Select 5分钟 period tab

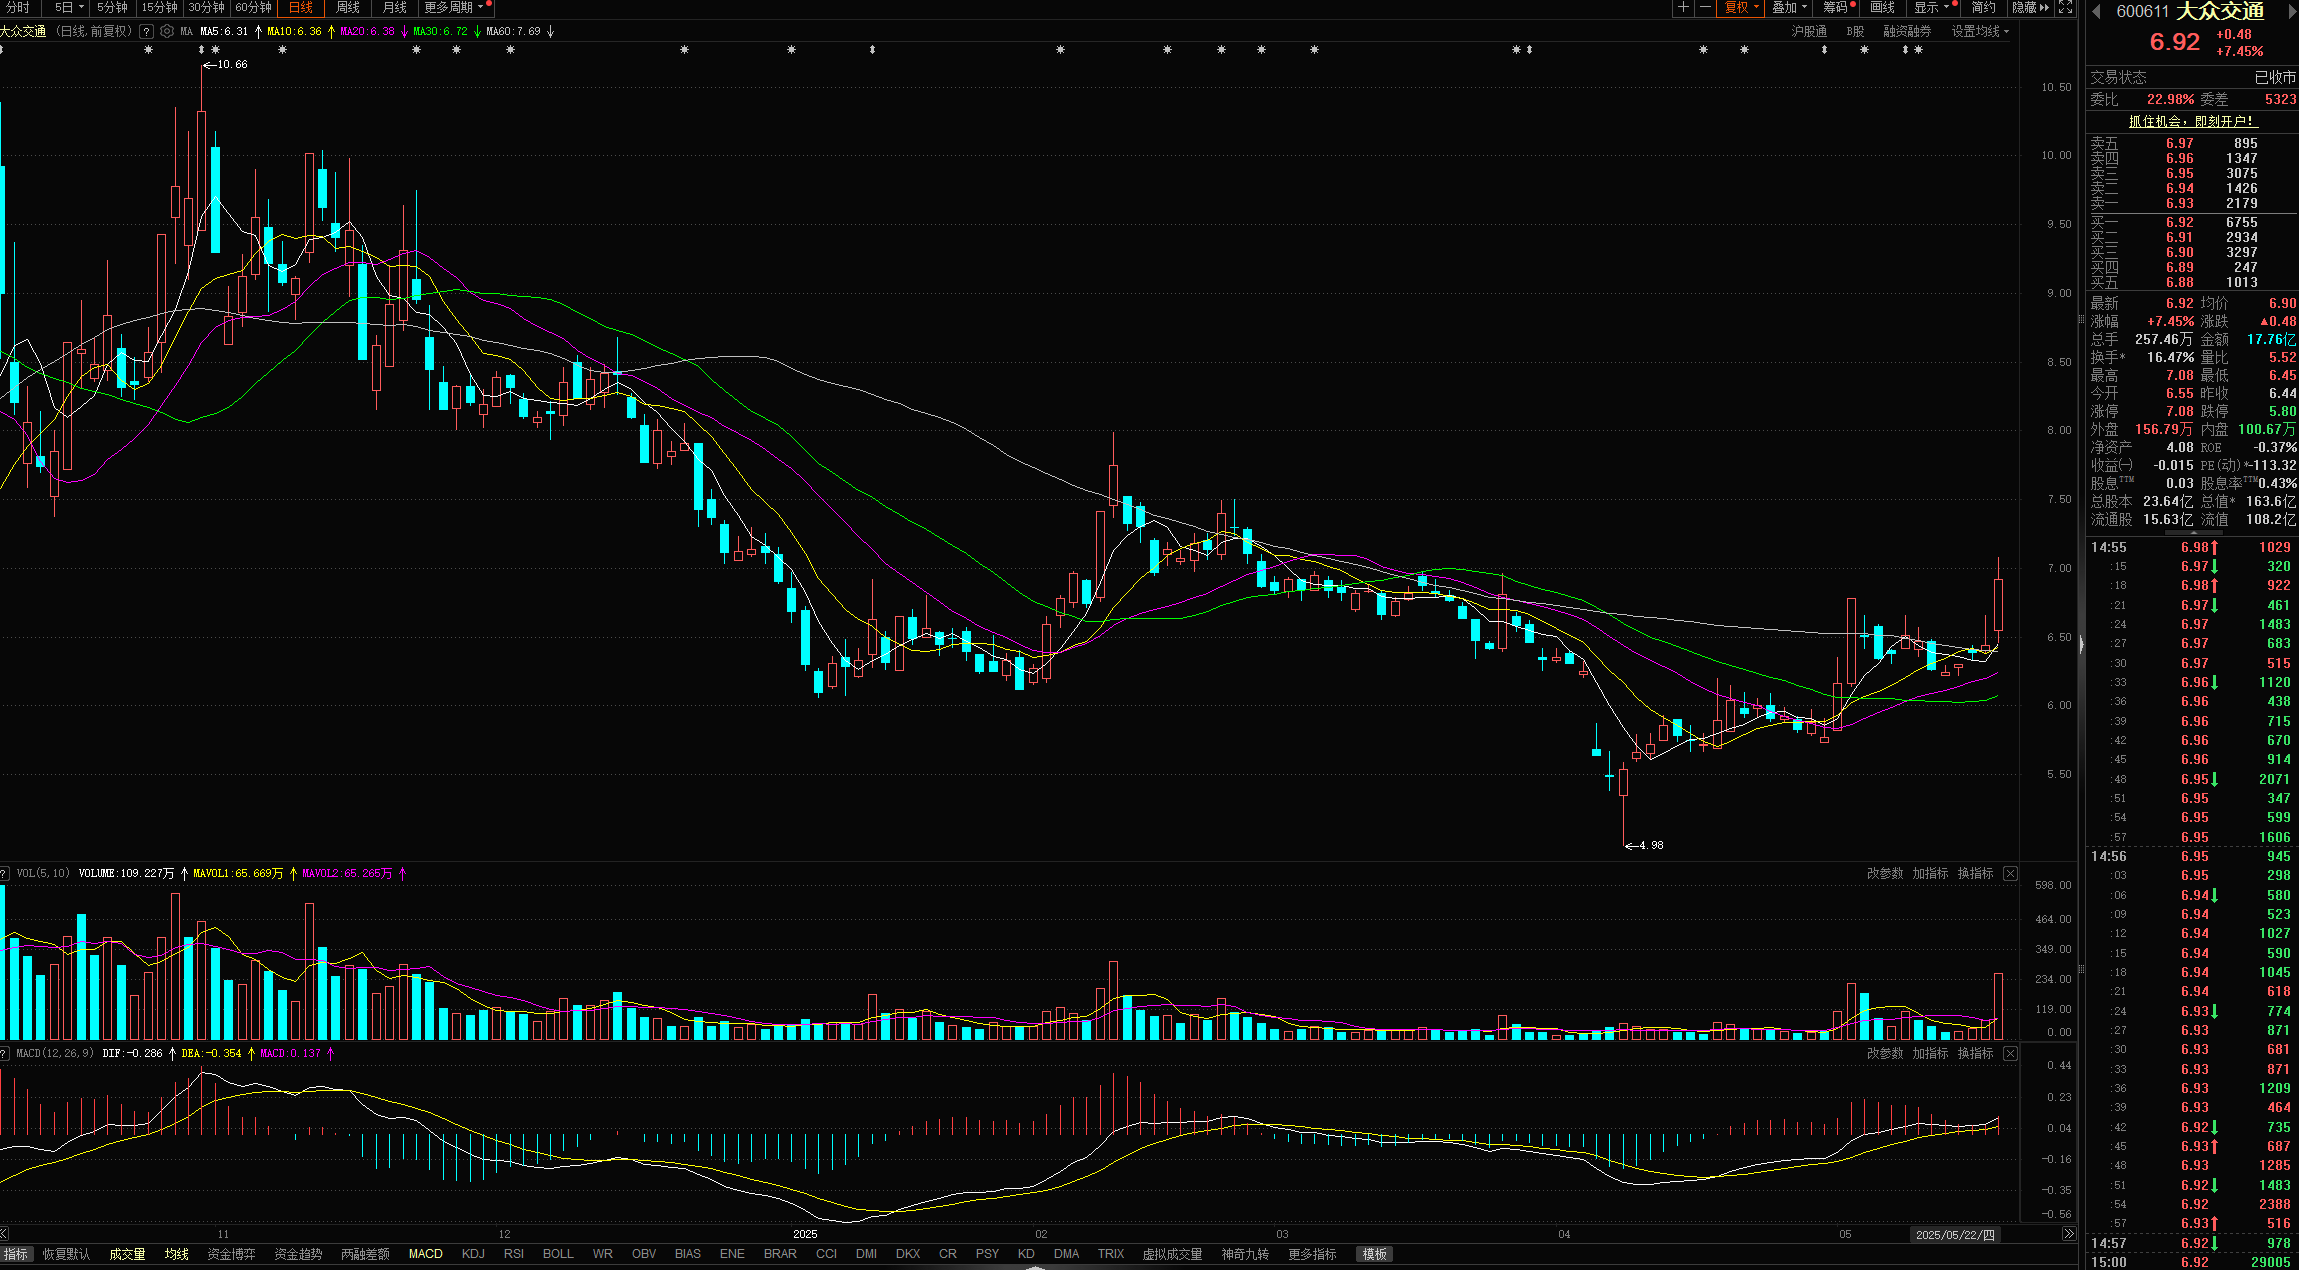coord(112,7)
